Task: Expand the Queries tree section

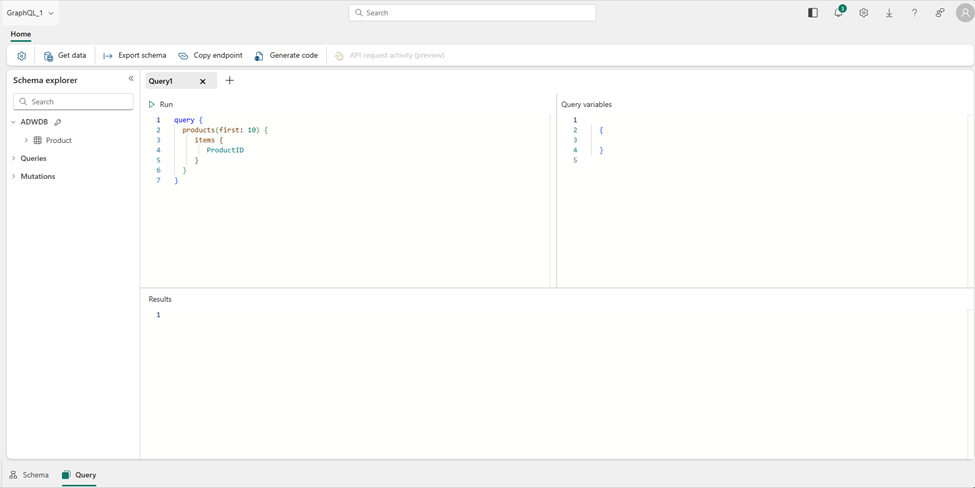Action: 14,159
